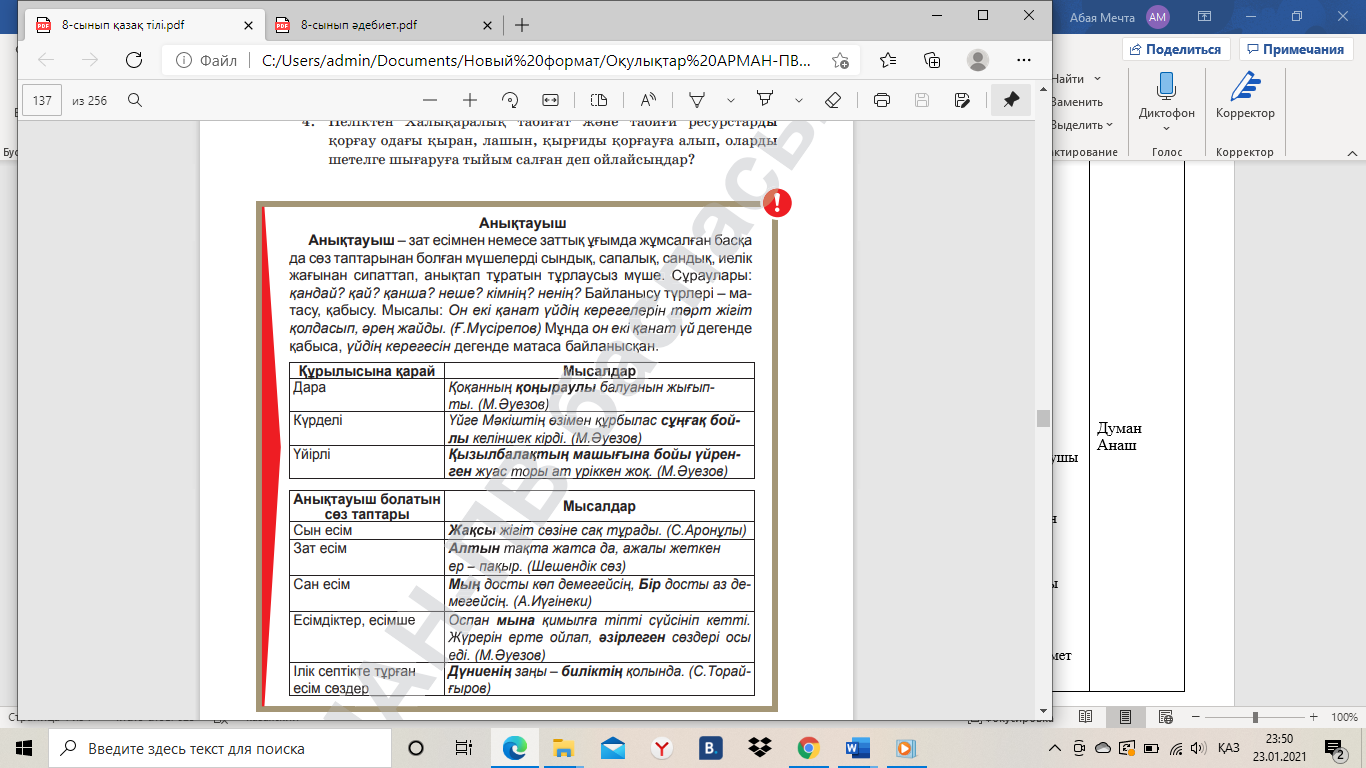Viewport: 1366px width, 768px height.
Task: Zoom in the PDF with plus icon
Action: pos(470,100)
